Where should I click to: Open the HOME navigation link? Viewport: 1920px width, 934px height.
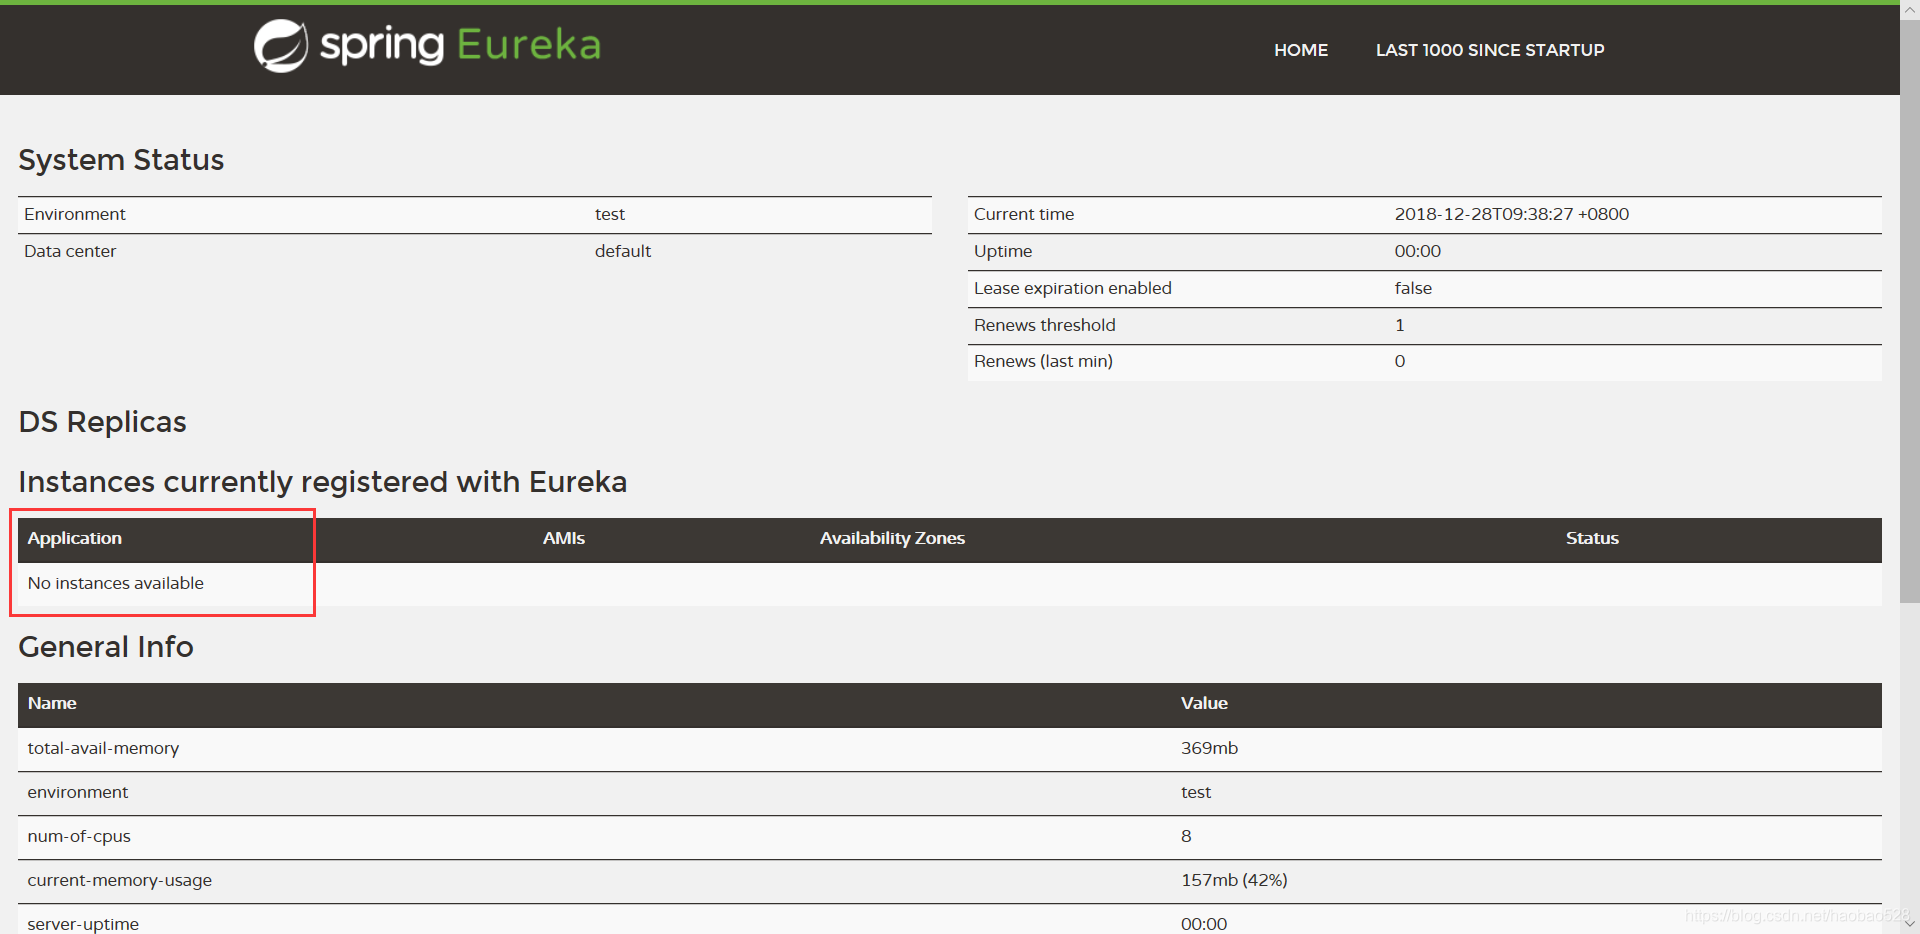1301,50
